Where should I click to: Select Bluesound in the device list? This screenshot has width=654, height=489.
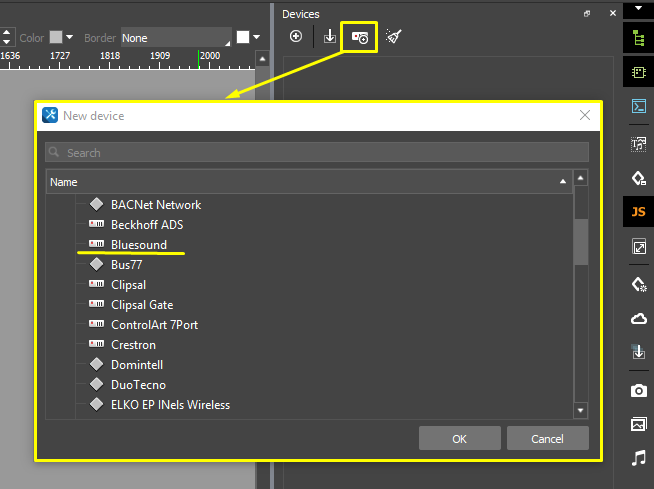(139, 245)
